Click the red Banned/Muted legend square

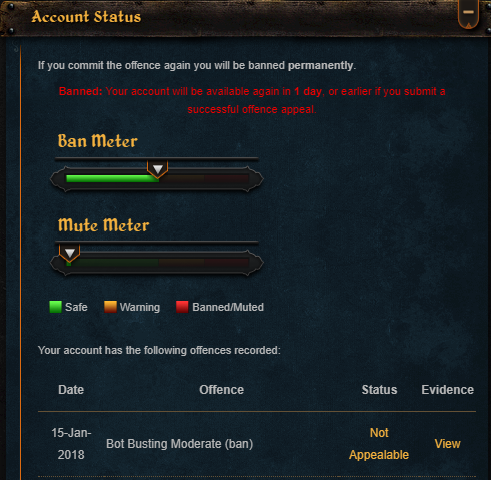(x=182, y=307)
